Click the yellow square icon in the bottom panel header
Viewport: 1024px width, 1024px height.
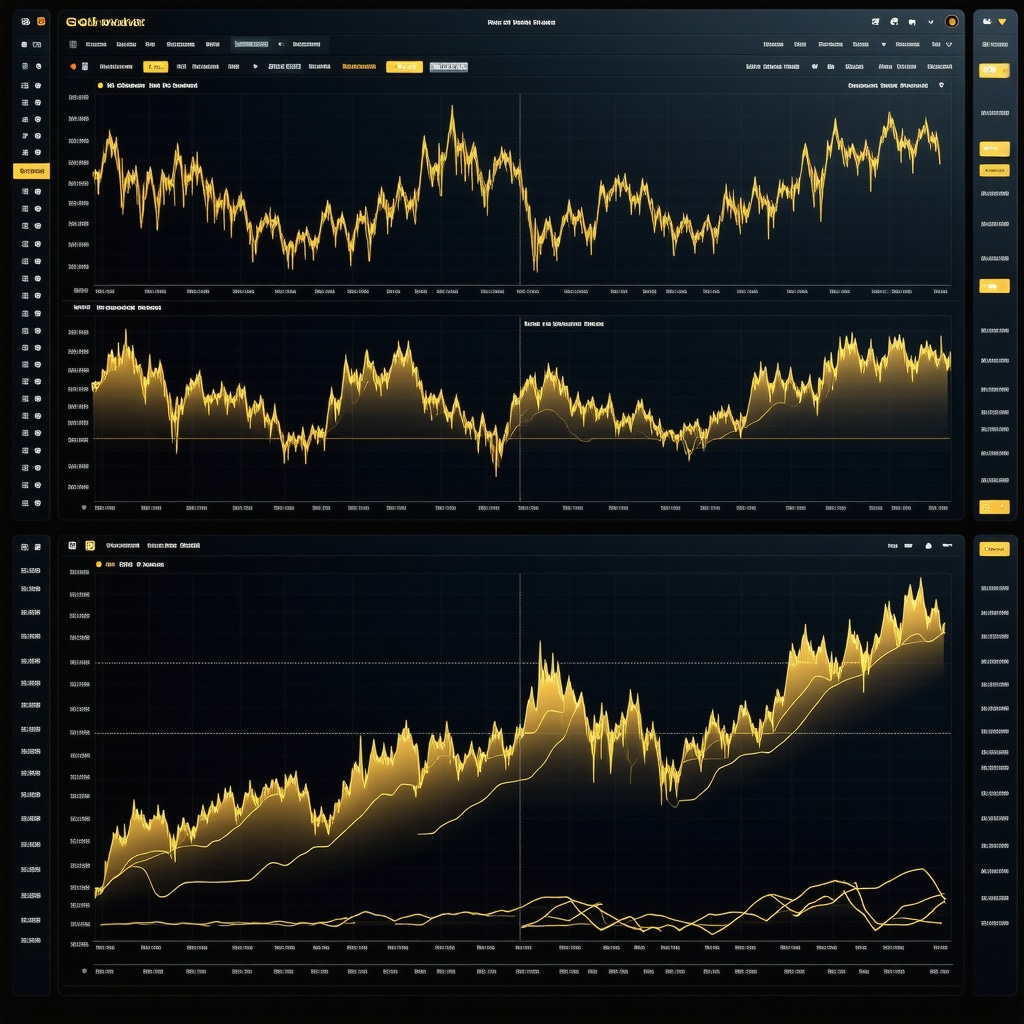90,545
